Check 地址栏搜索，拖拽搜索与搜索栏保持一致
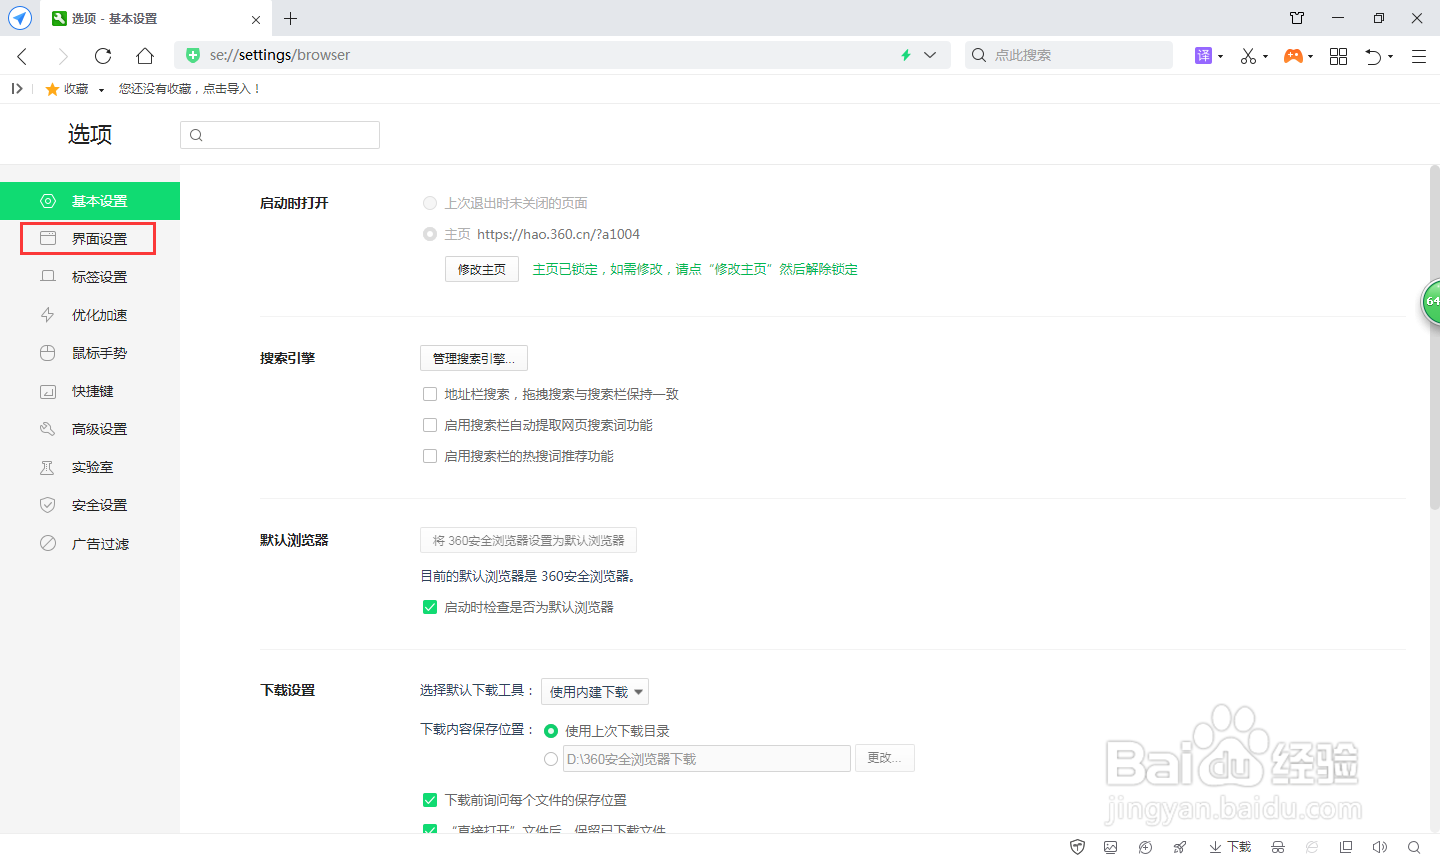Viewport: 1440px width, 858px height. 430,394
